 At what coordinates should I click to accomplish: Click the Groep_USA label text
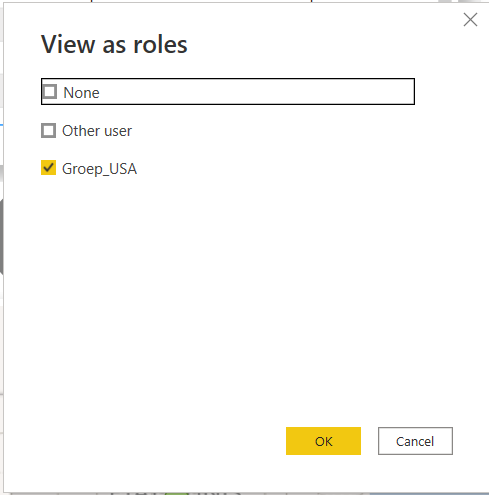(x=99, y=169)
